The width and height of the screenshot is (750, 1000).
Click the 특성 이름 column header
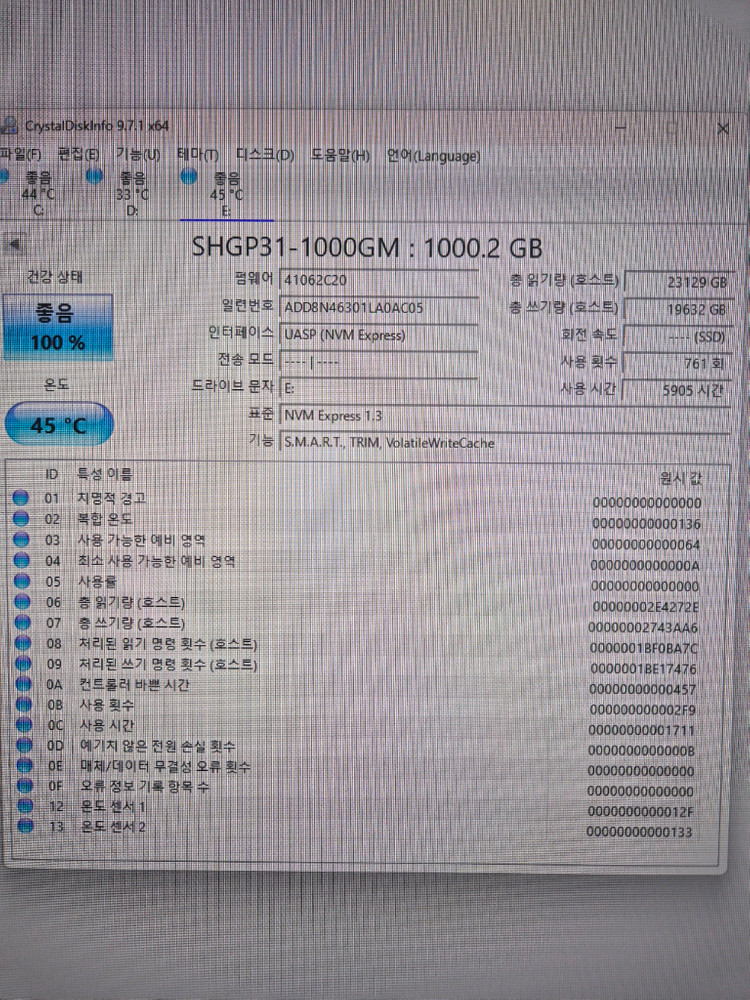point(105,474)
